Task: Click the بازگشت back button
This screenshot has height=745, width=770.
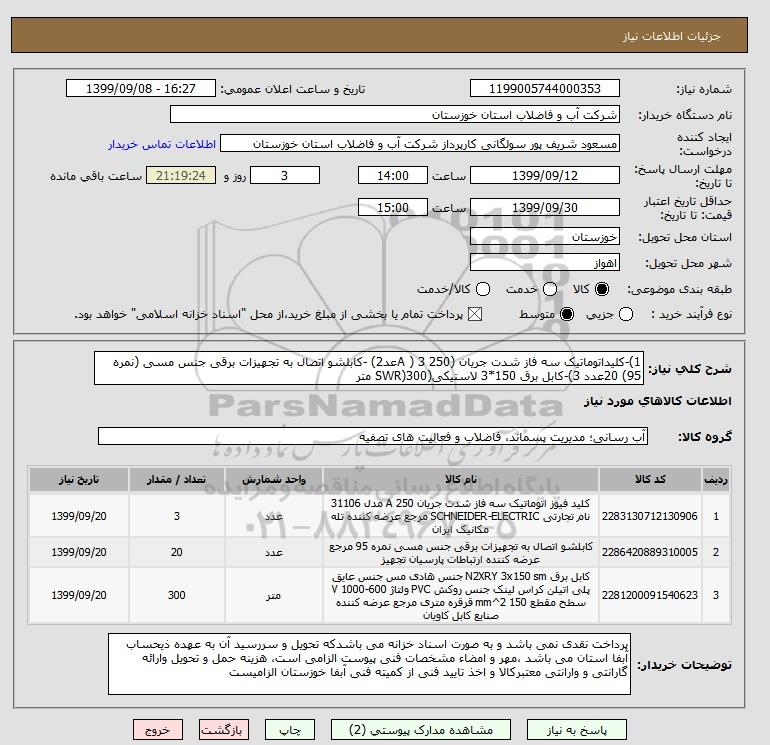Action: 223,730
